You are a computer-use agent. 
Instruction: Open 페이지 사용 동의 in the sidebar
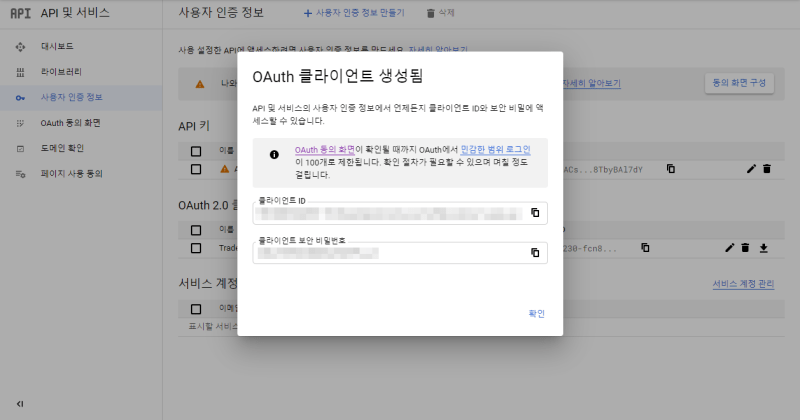71,174
